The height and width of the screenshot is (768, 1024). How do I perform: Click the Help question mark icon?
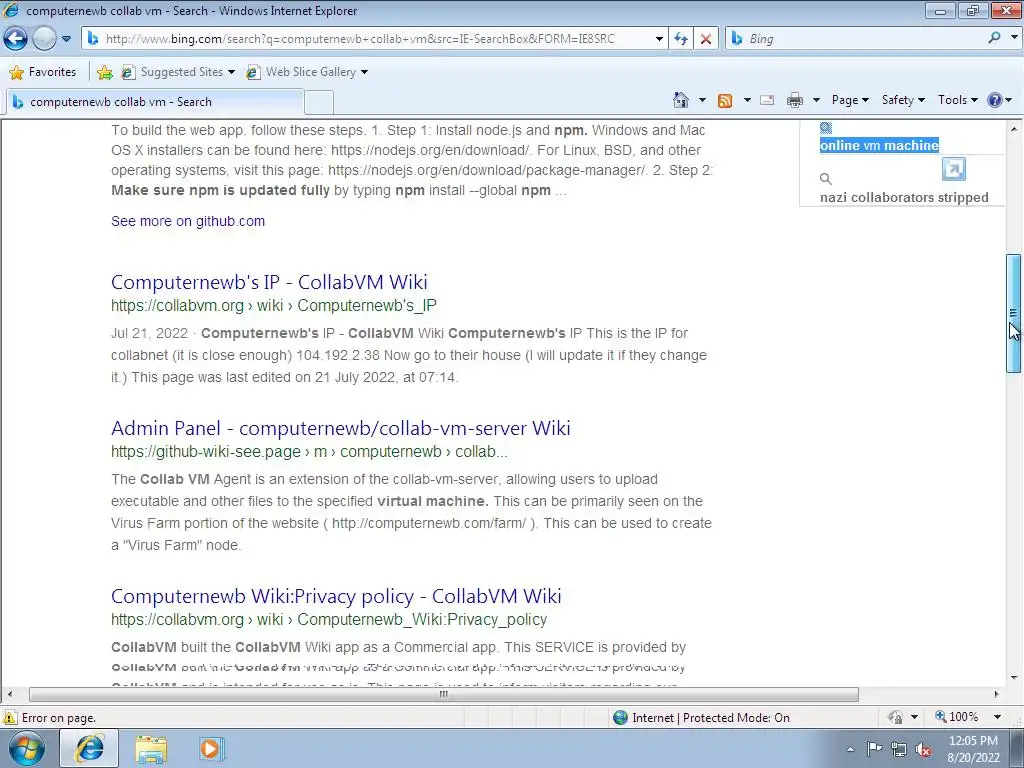click(x=995, y=100)
